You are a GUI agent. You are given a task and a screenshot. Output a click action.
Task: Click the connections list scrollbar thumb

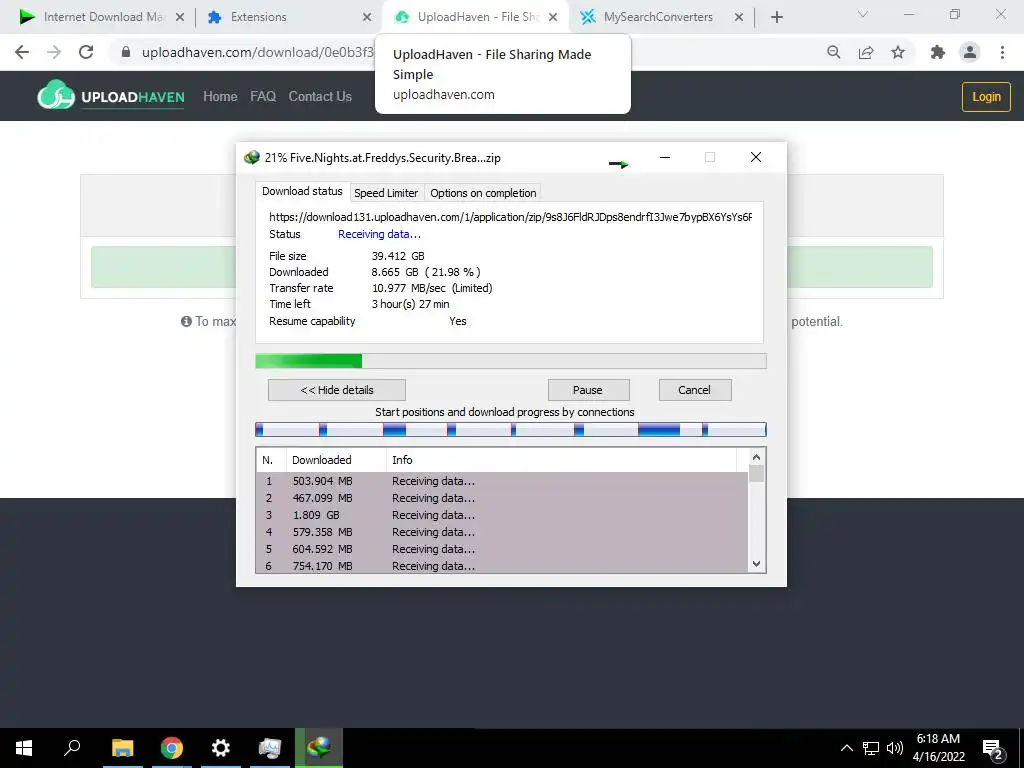click(756, 473)
